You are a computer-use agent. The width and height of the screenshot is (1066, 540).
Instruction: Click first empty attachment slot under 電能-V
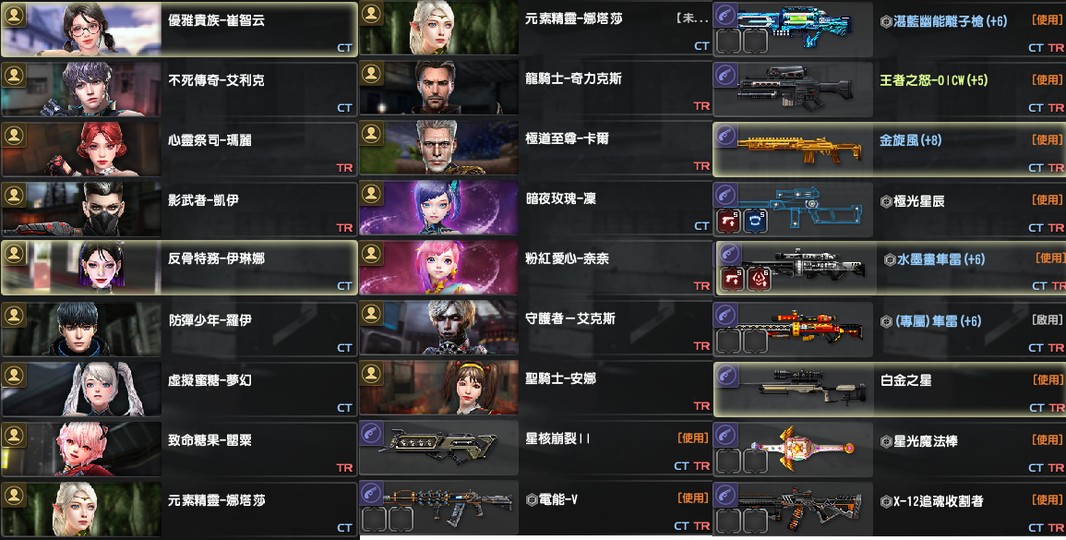[373, 520]
